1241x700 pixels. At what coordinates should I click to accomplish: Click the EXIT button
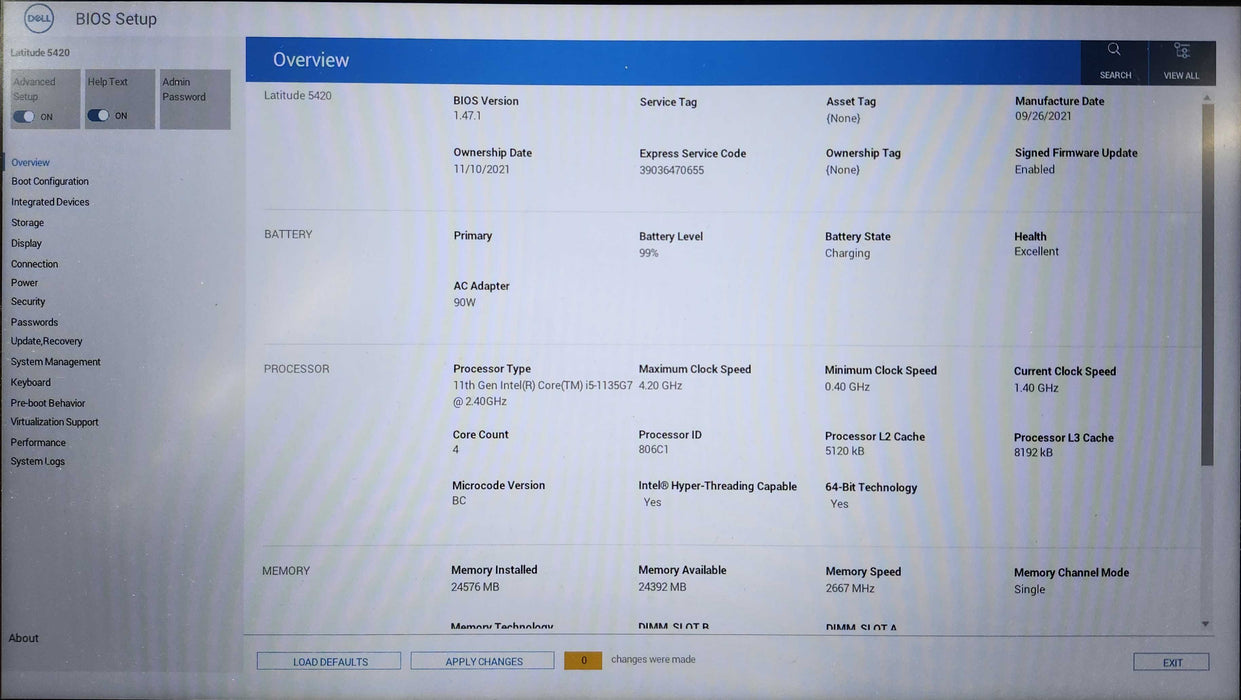pyautogui.click(x=1170, y=661)
